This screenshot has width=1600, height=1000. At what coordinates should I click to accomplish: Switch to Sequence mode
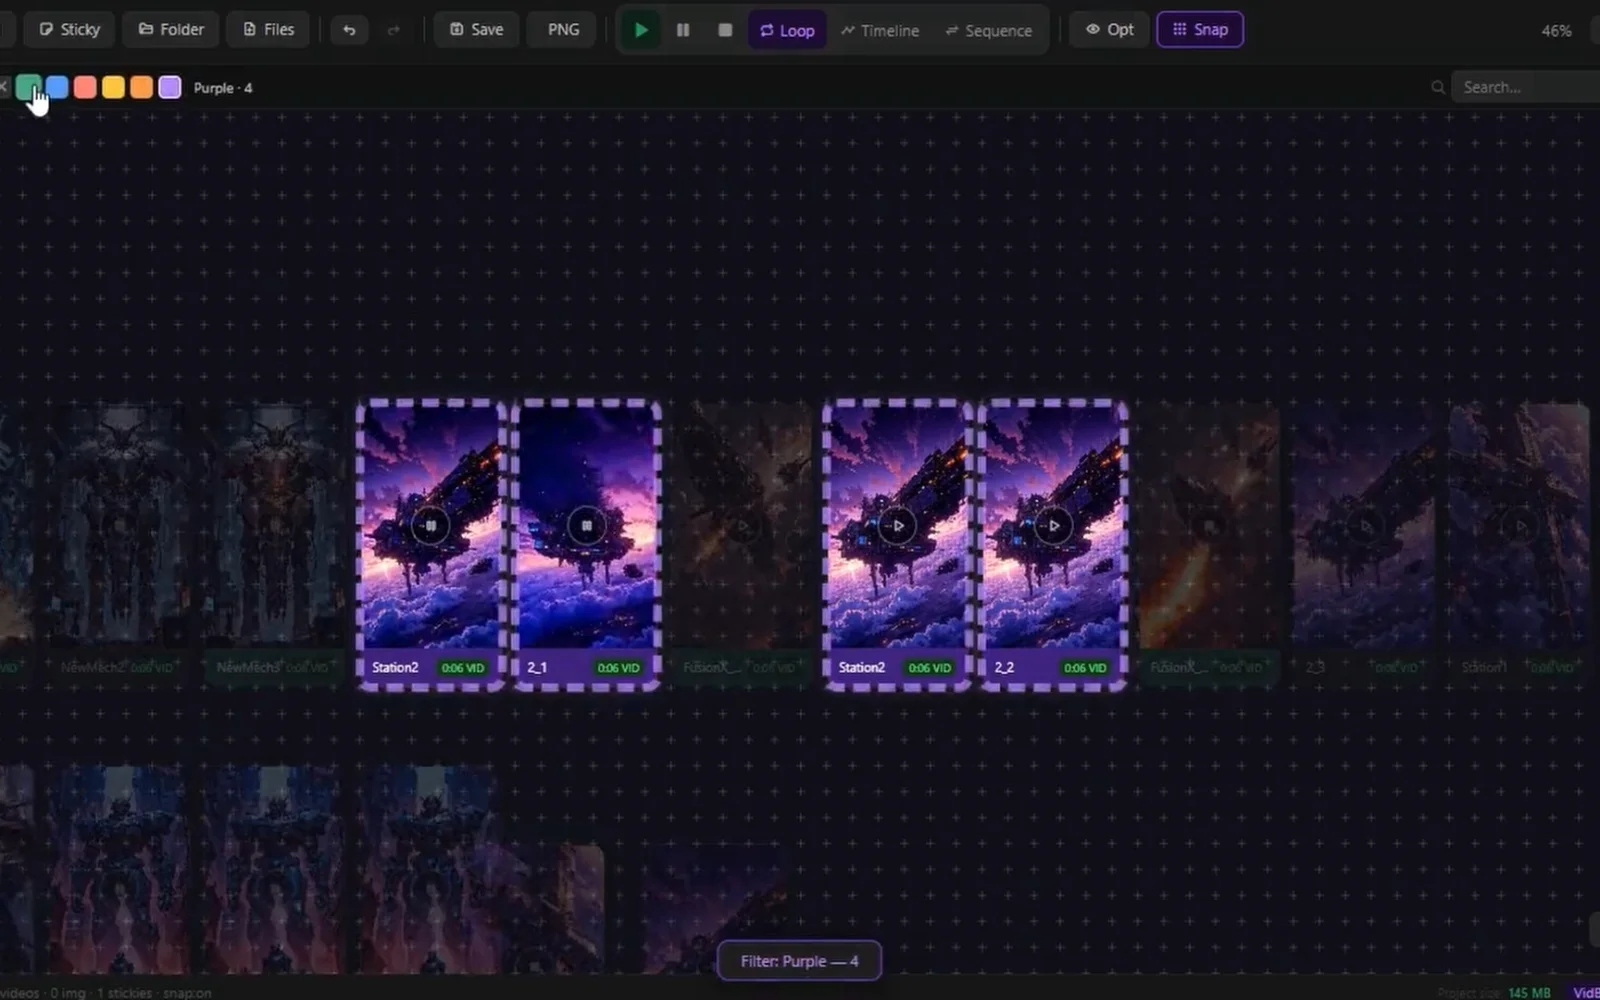[x=988, y=30]
